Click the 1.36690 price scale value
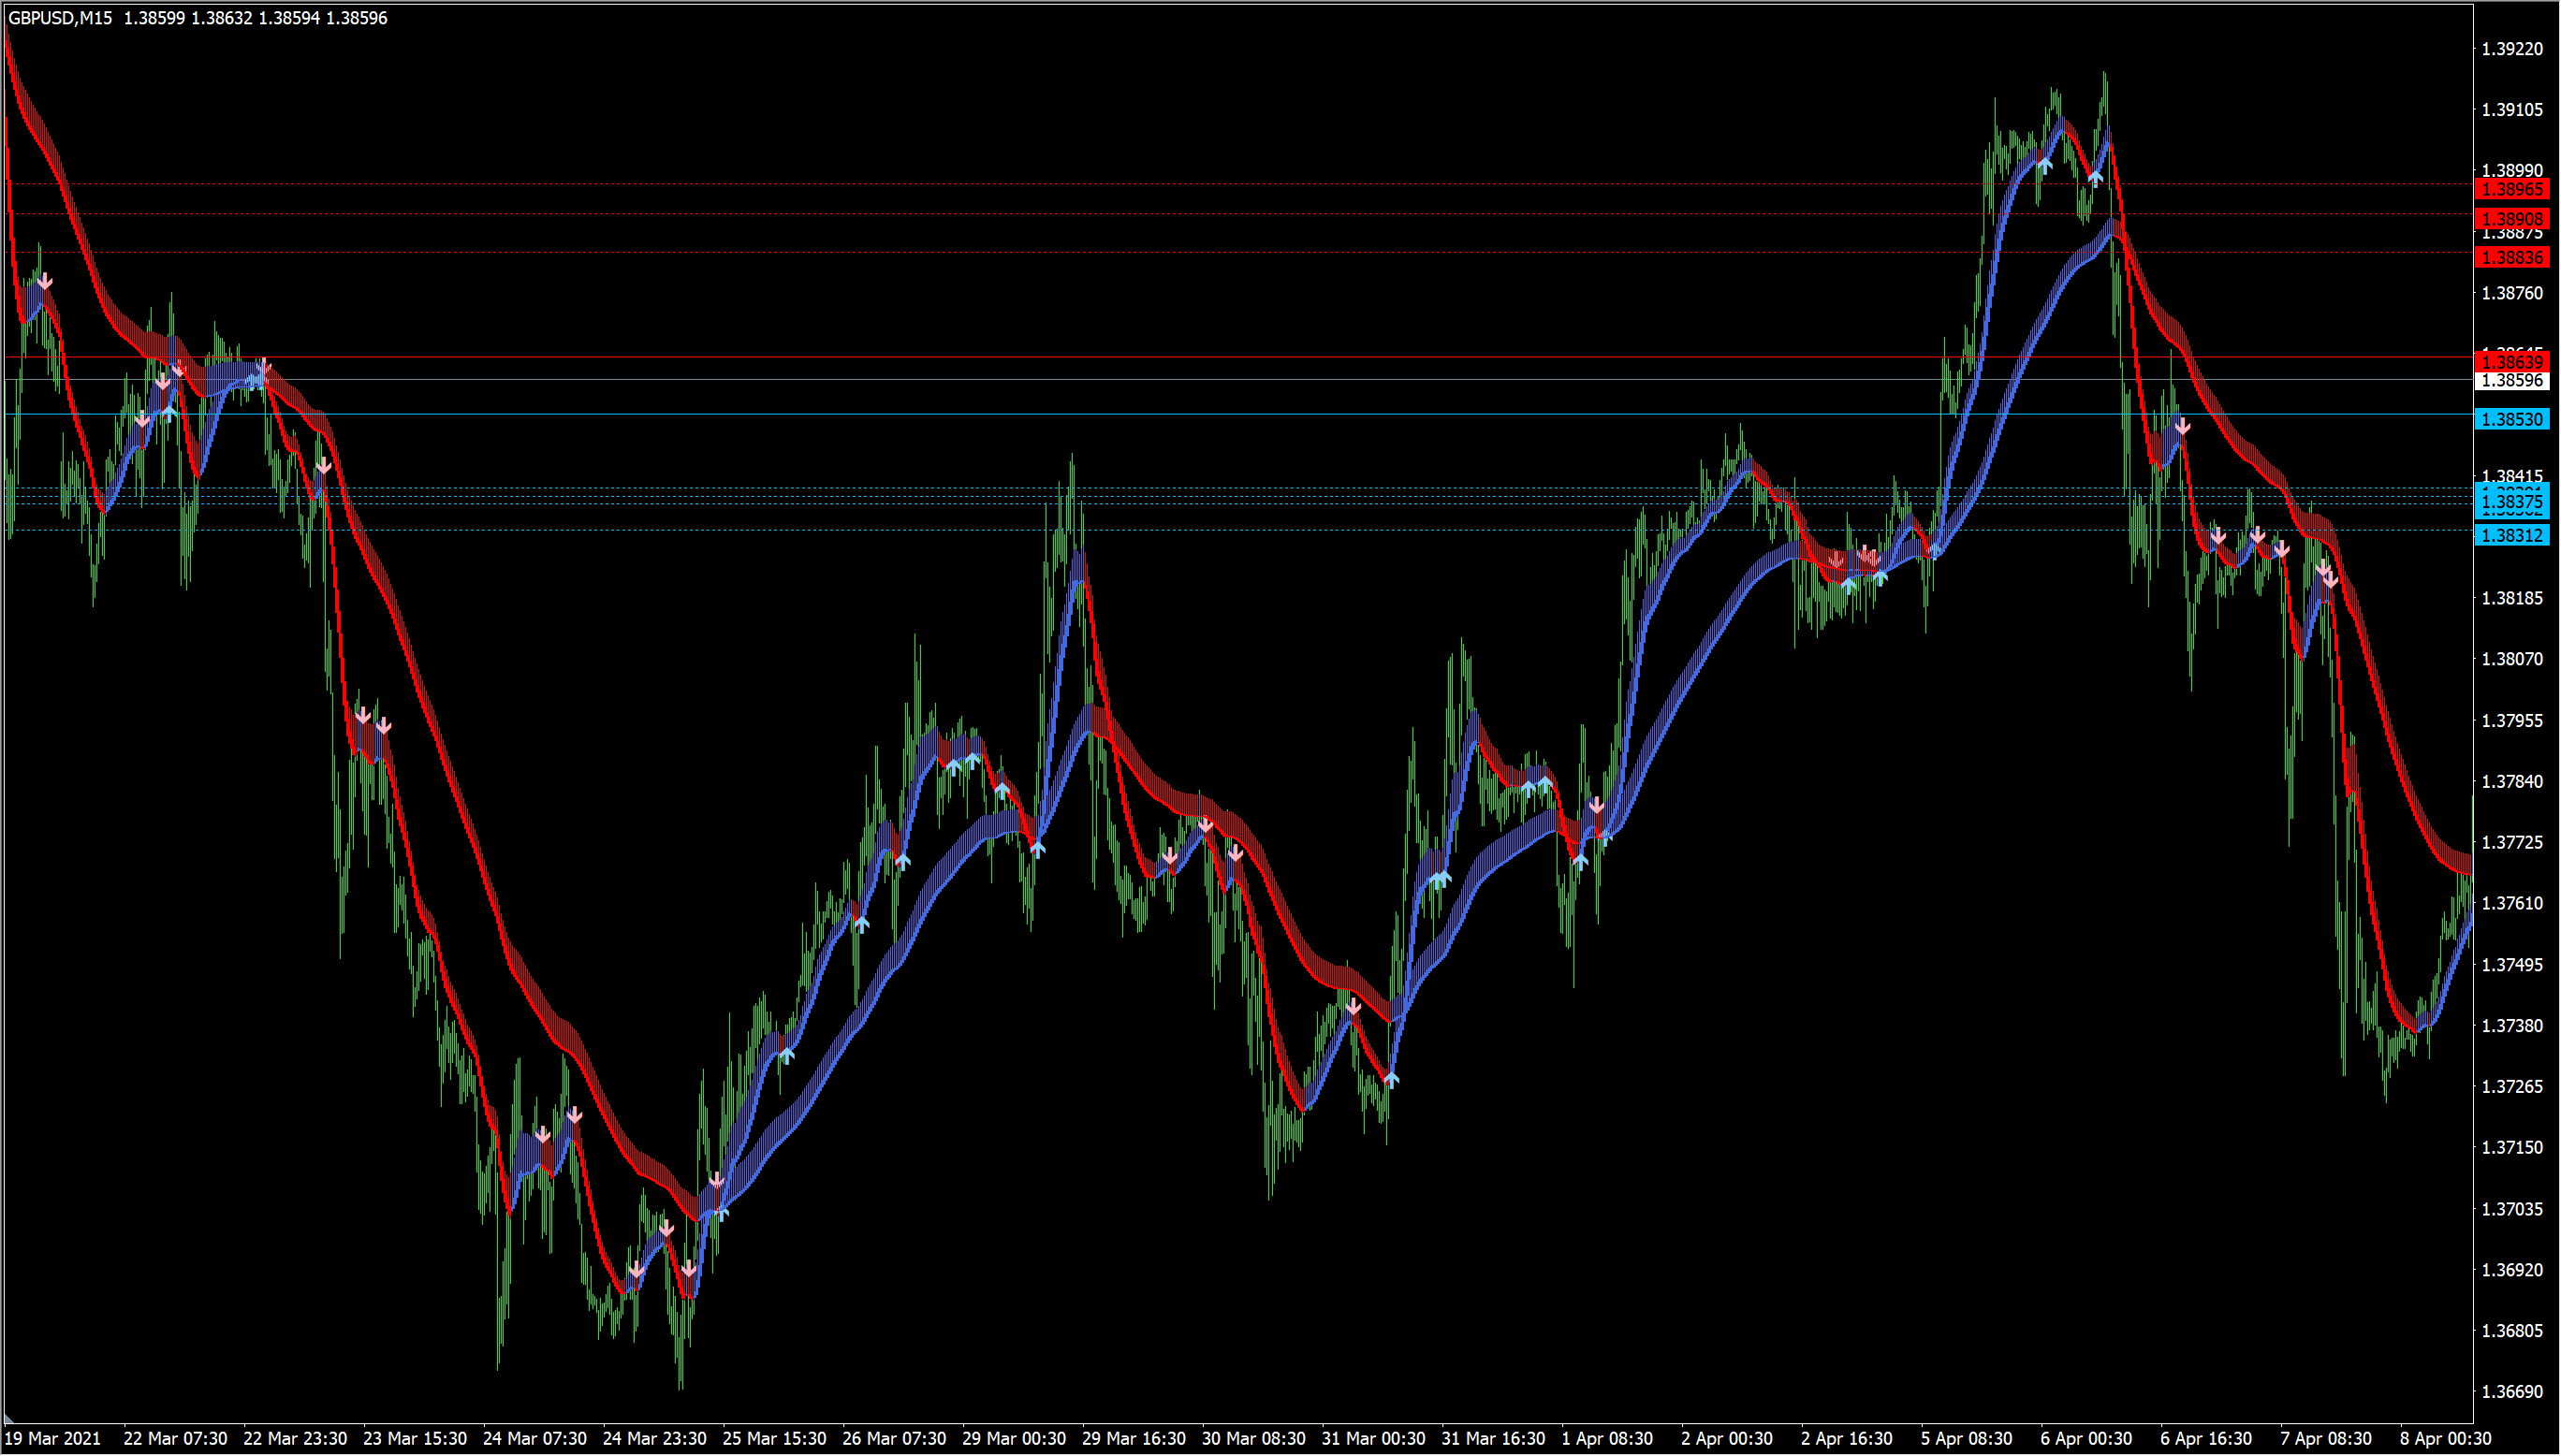The height and width of the screenshot is (1456, 2561). [2512, 1392]
